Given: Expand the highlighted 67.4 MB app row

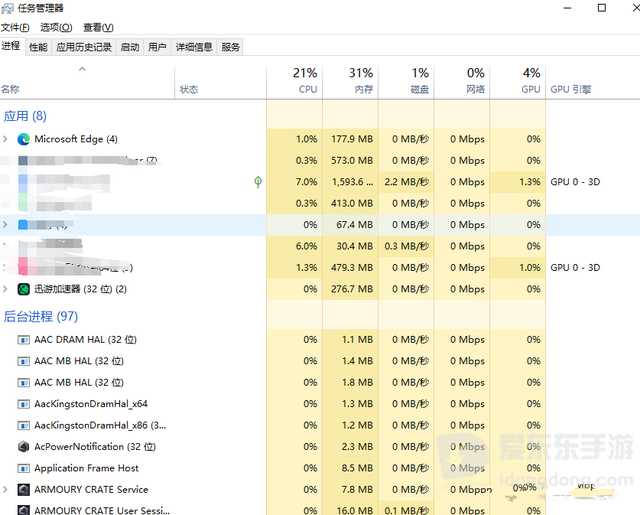Looking at the screenshot, I should [5, 225].
